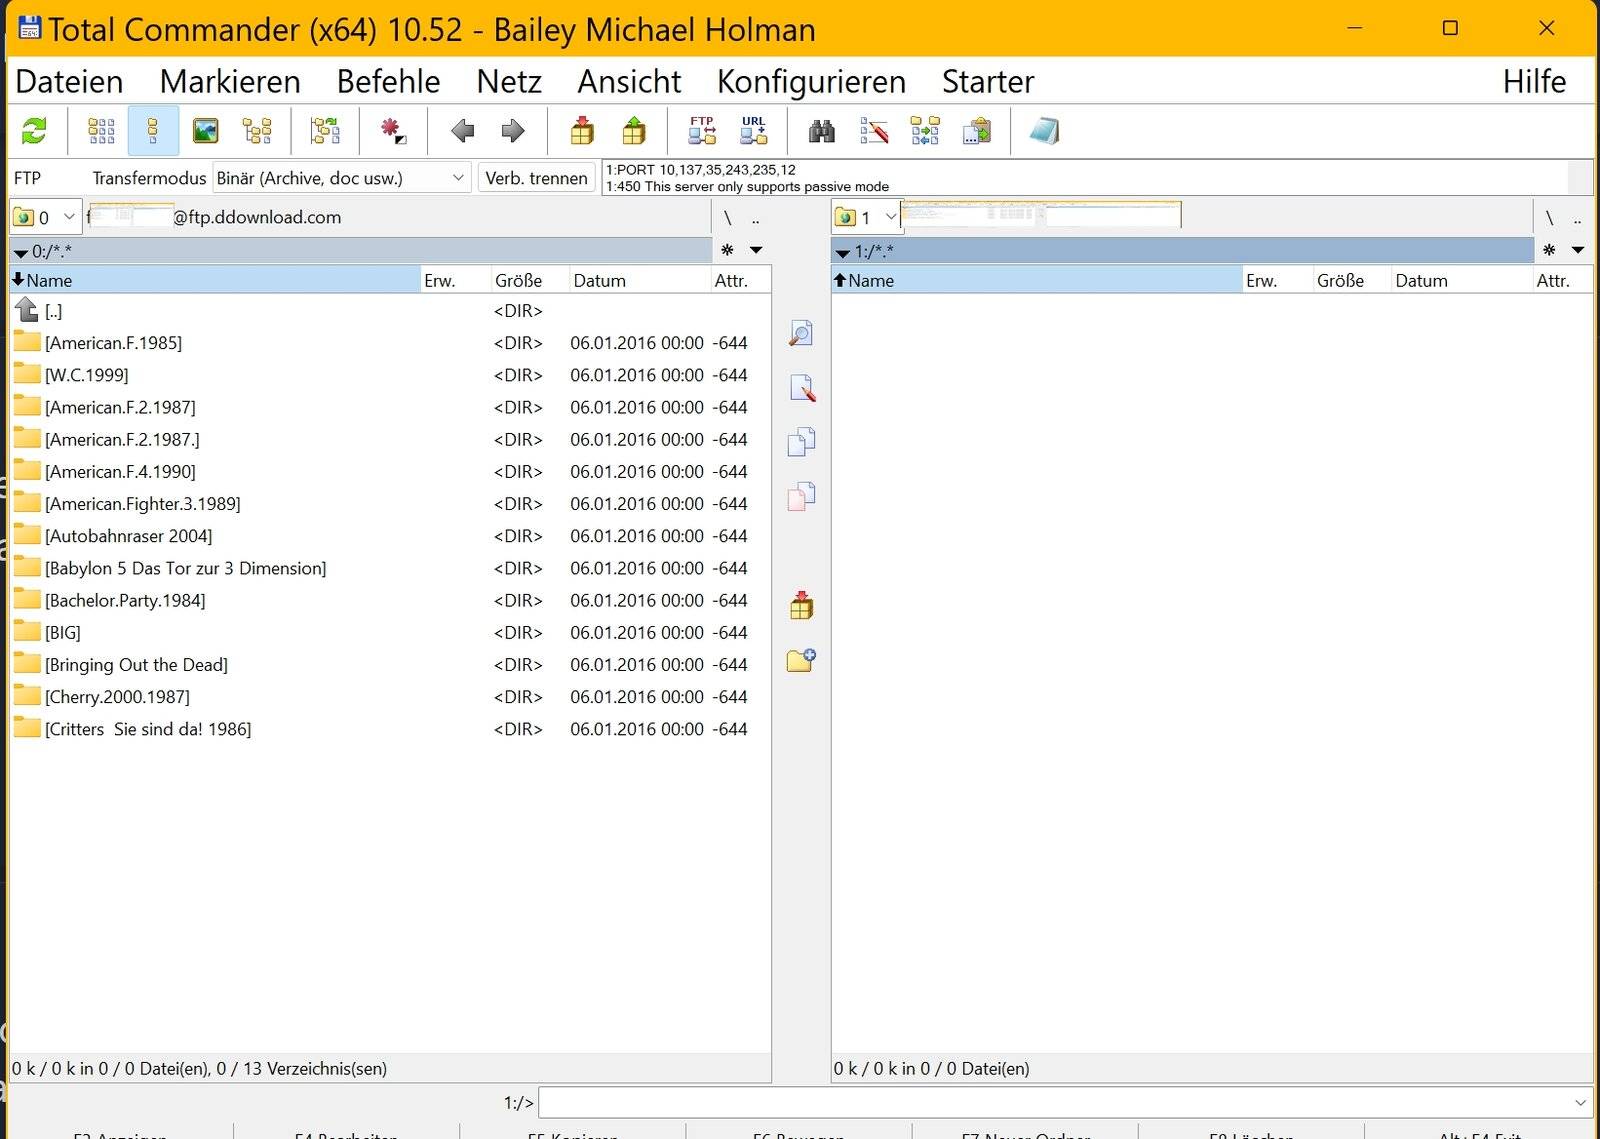Open notepad icon in toolbar
Screen dimensions: 1600x1139
coord(1044,131)
